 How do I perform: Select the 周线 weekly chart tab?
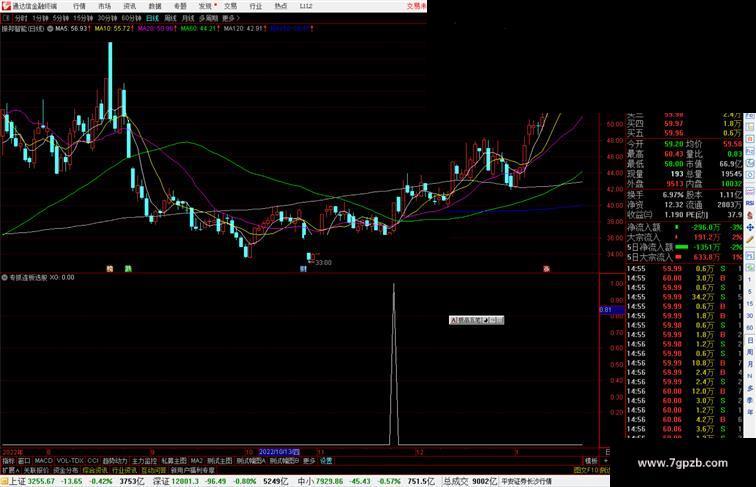pos(170,18)
